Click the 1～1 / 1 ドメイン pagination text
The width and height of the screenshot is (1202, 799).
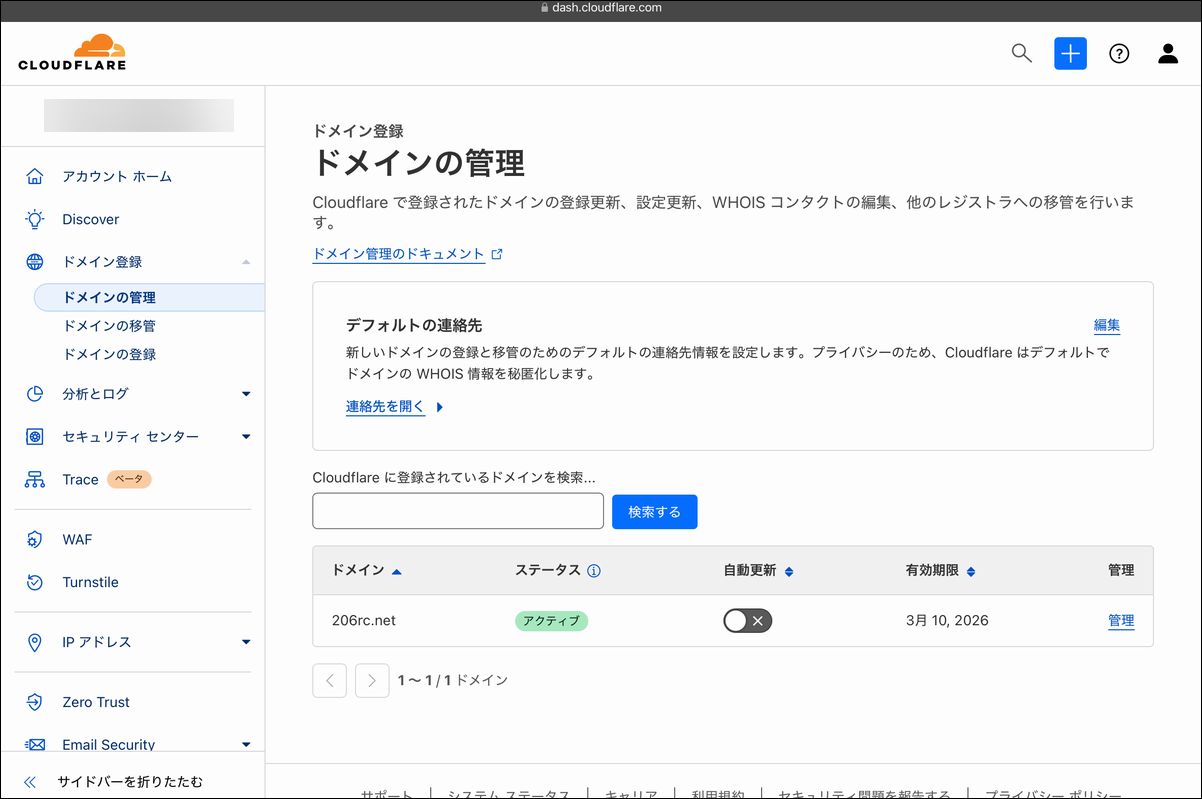453,680
